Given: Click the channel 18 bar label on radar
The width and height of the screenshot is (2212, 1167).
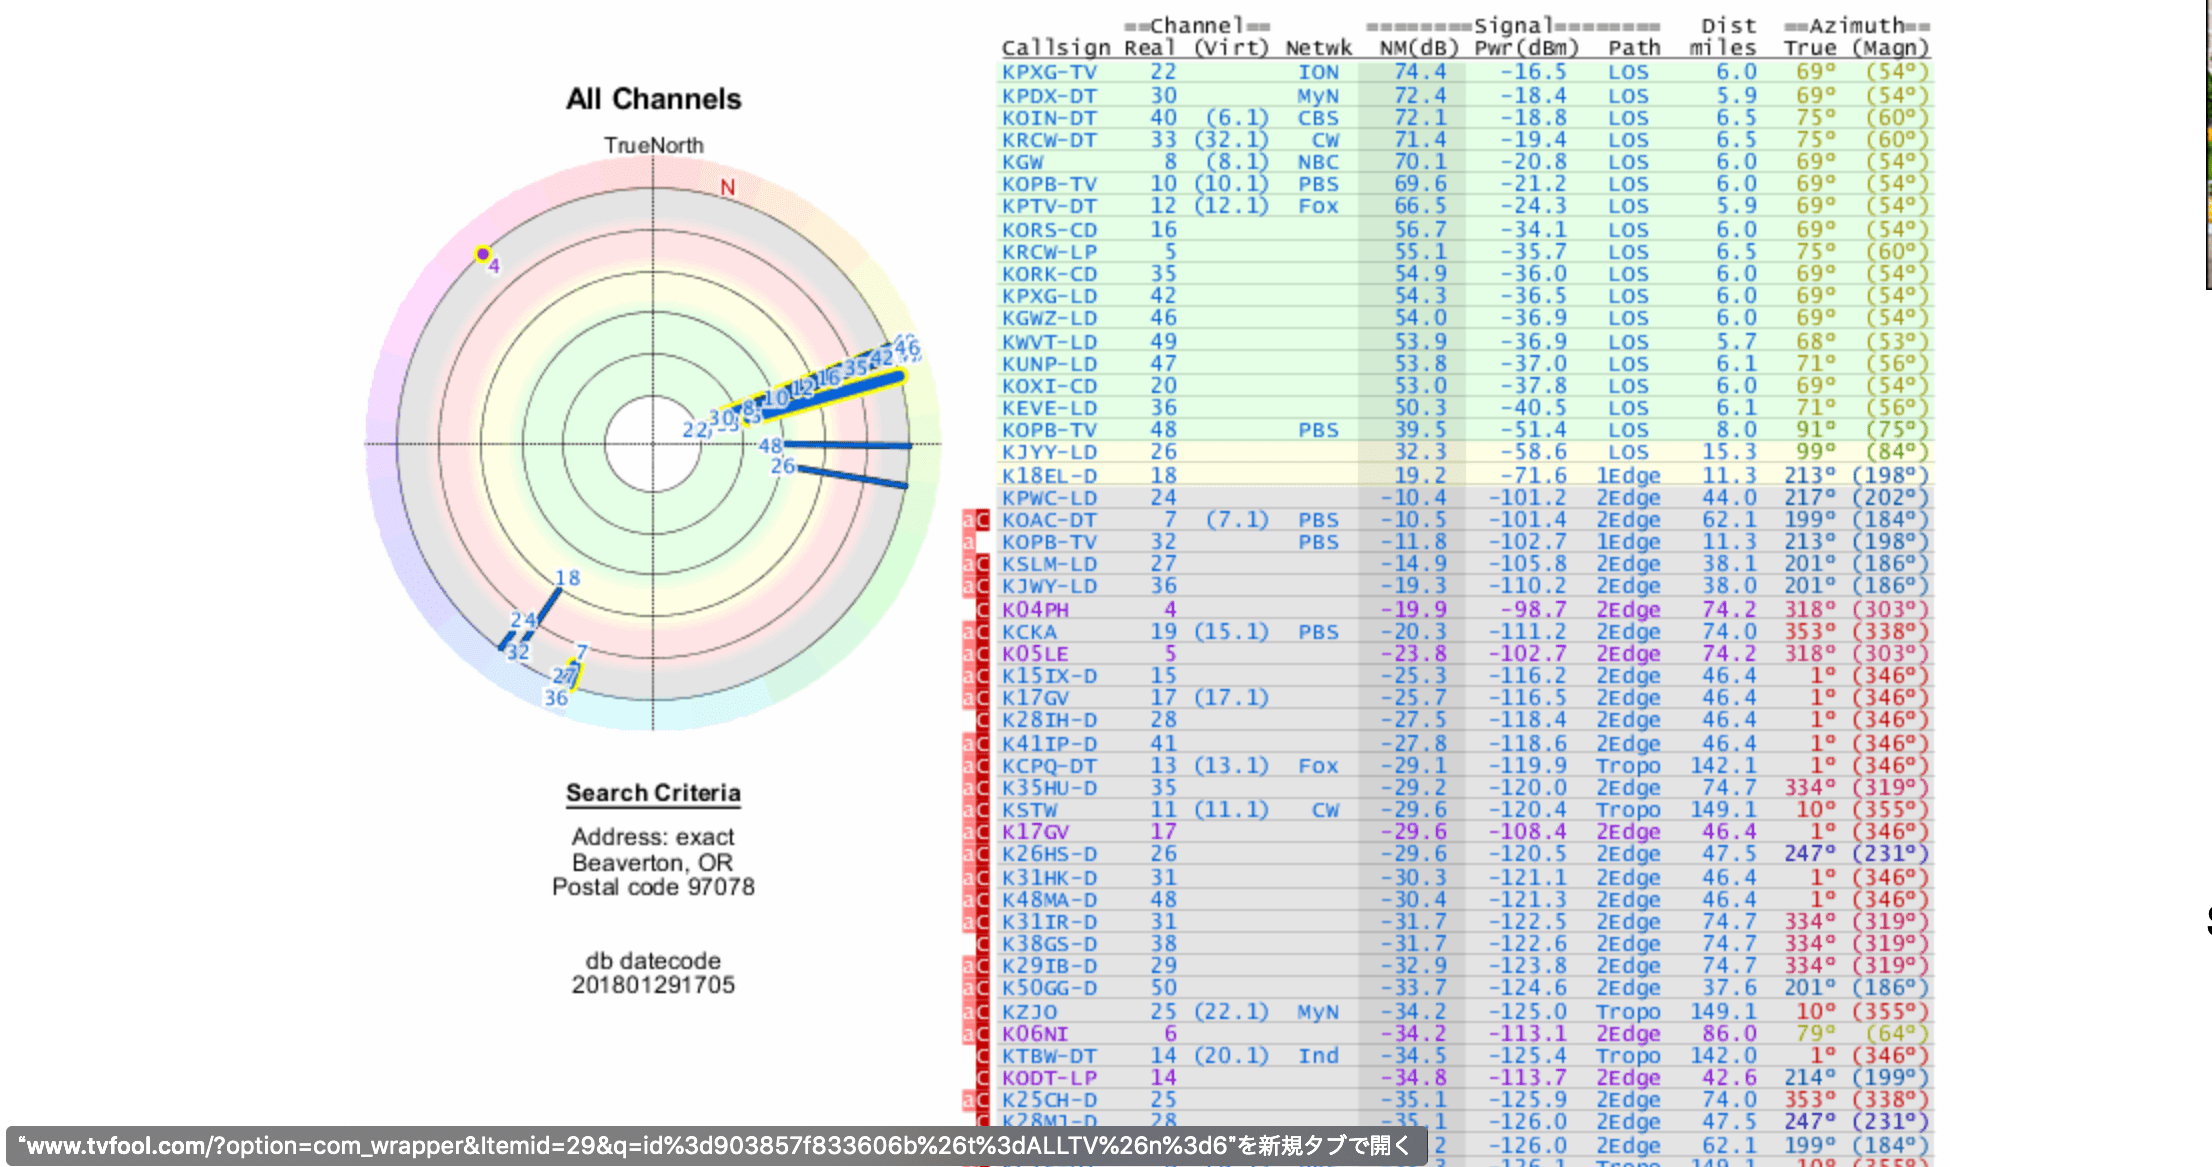Looking at the screenshot, I should click(x=567, y=578).
